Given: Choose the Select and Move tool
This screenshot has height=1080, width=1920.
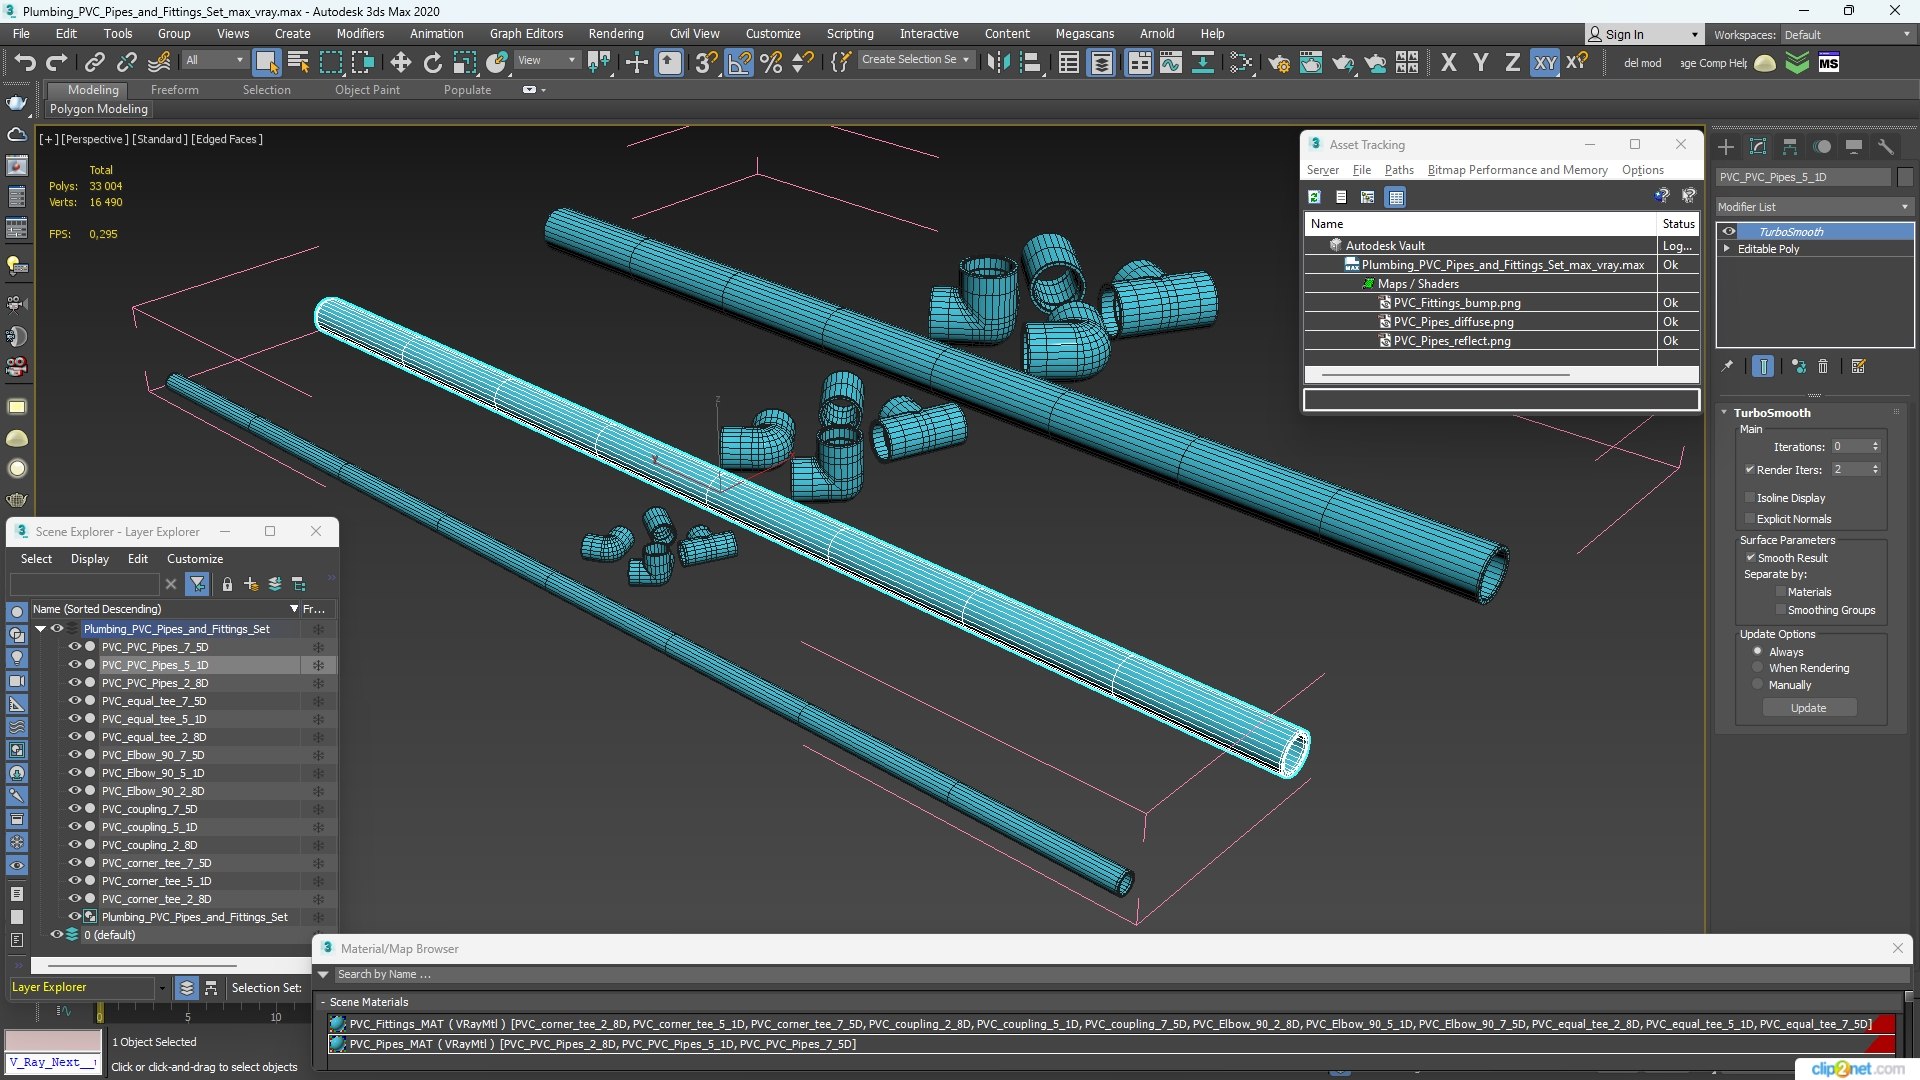Looking at the screenshot, I should point(400,63).
